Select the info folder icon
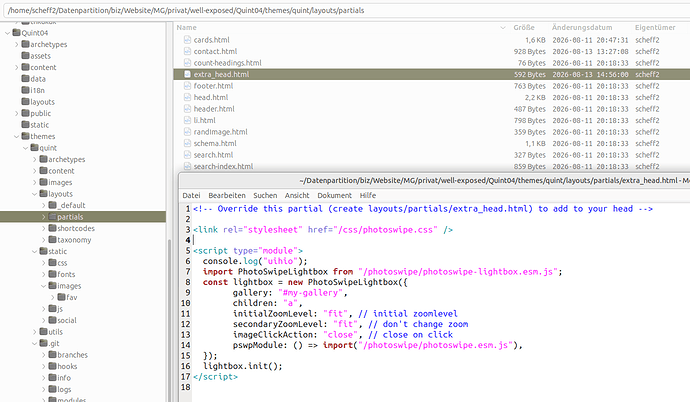The height and width of the screenshot is (402, 690). click(52, 378)
